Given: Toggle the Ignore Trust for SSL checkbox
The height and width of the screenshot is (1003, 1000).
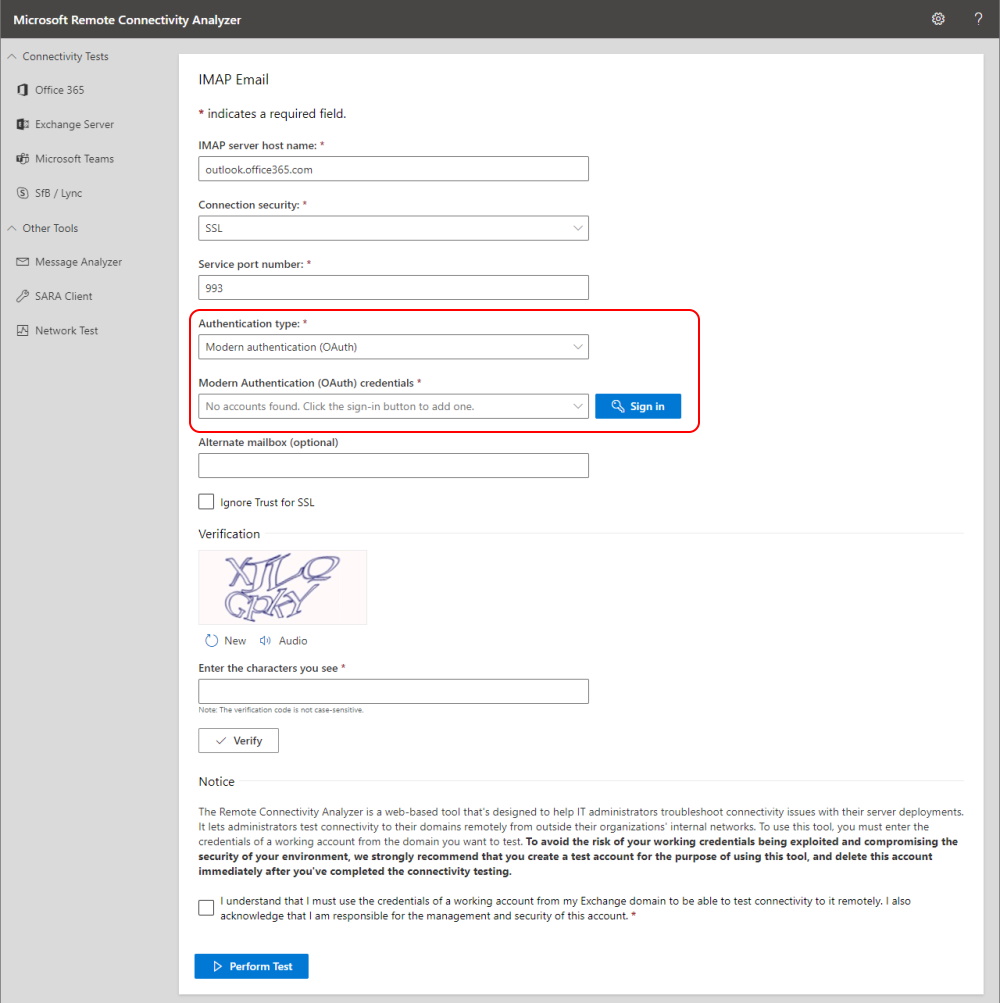Looking at the screenshot, I should pos(206,502).
